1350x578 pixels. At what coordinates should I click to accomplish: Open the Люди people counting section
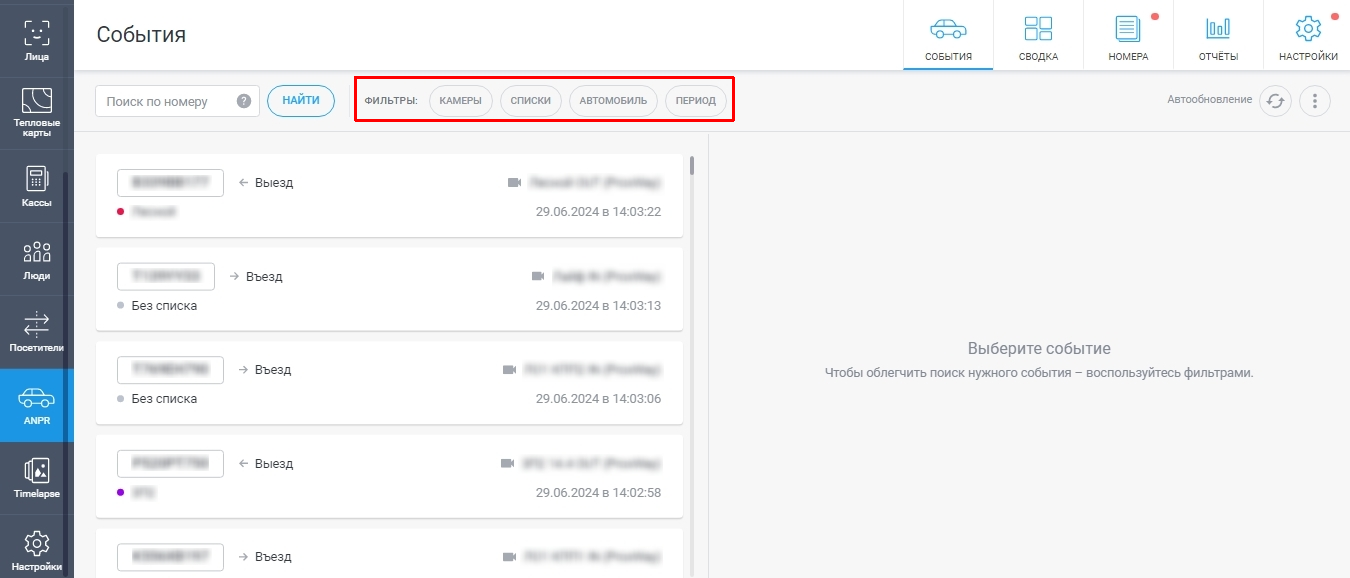tap(36, 259)
